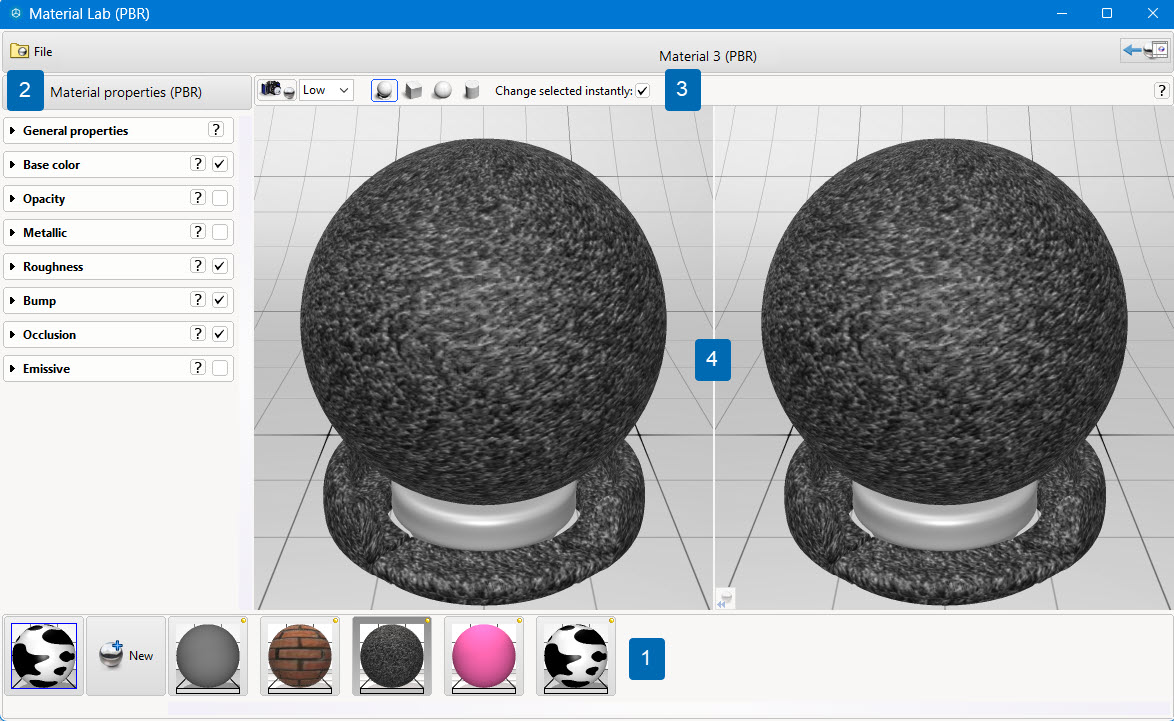Toggle the Occlusion checkbox
Screen dimensions: 1174x721
pyautogui.click(x=219, y=334)
